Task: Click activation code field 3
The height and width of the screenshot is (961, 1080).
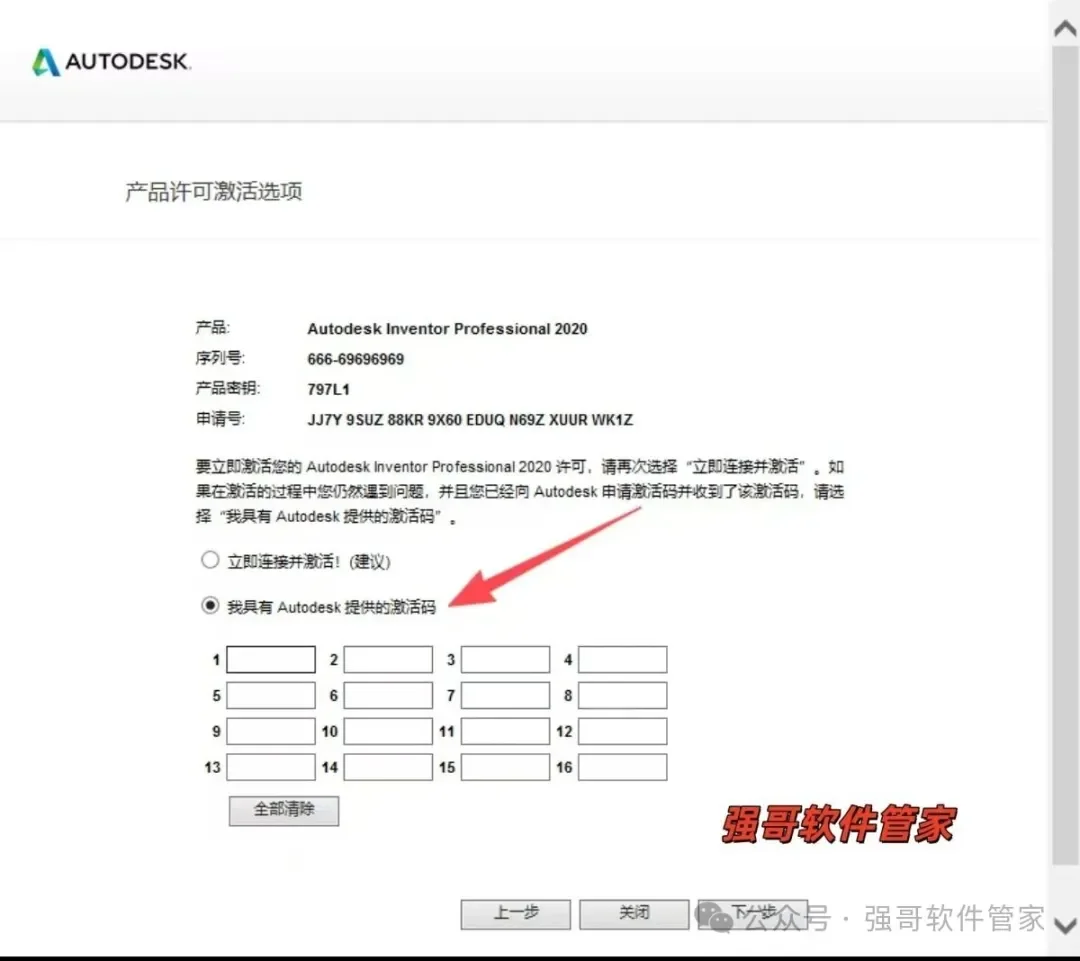Action: point(506,659)
